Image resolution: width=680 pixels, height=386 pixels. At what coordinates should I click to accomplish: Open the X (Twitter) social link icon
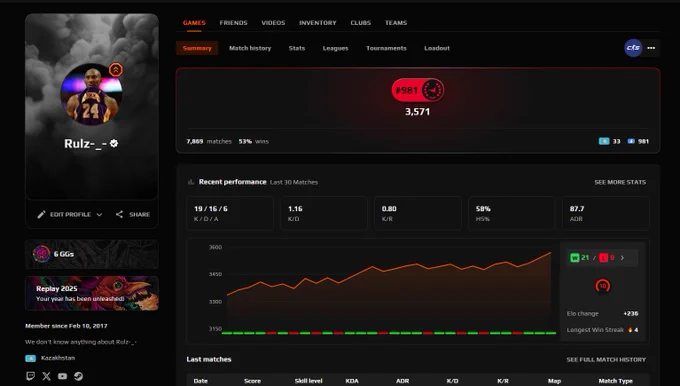(x=46, y=376)
